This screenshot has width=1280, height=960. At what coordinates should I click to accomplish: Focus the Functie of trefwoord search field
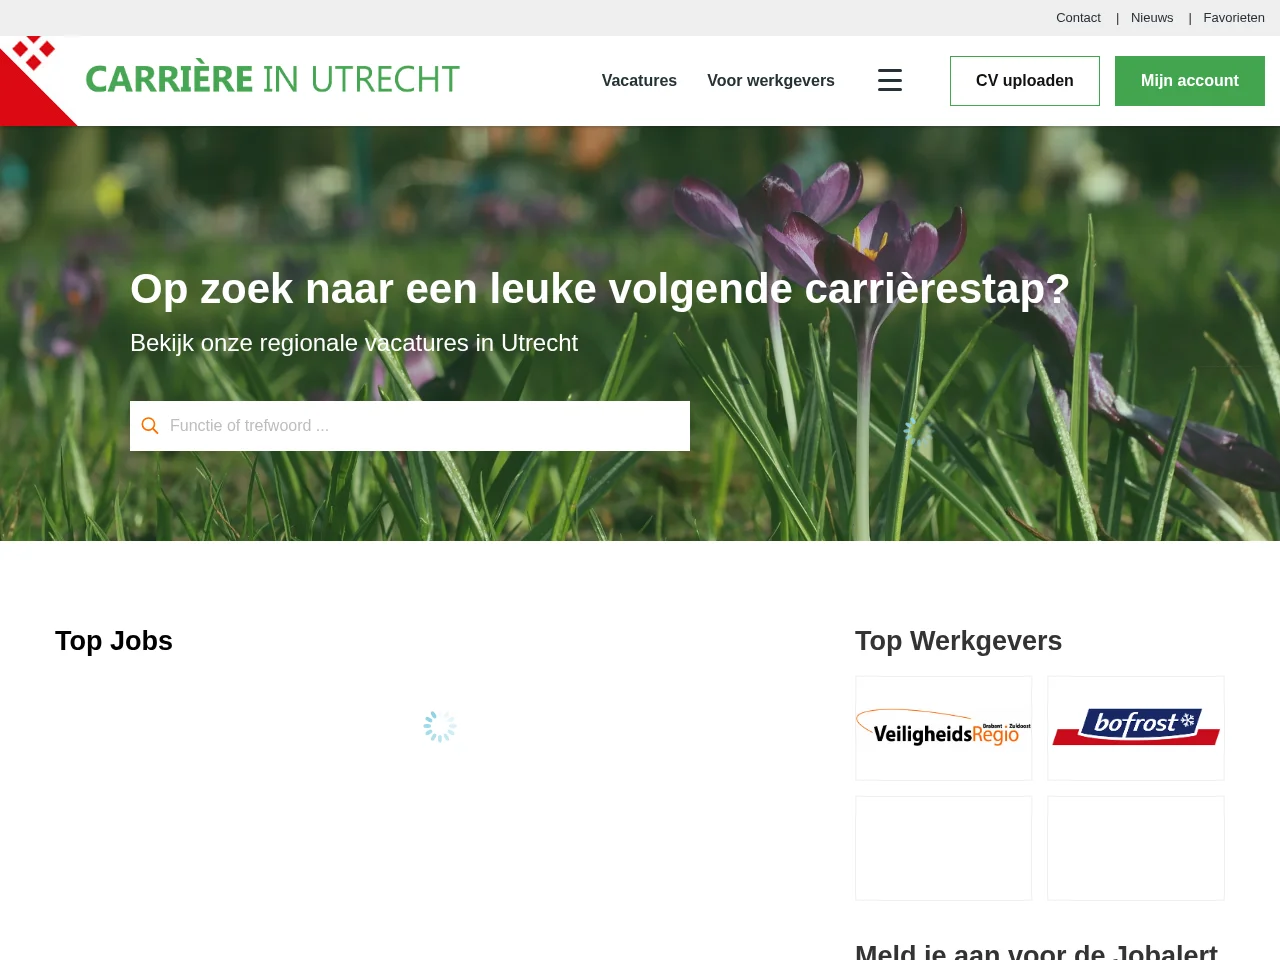[410, 426]
